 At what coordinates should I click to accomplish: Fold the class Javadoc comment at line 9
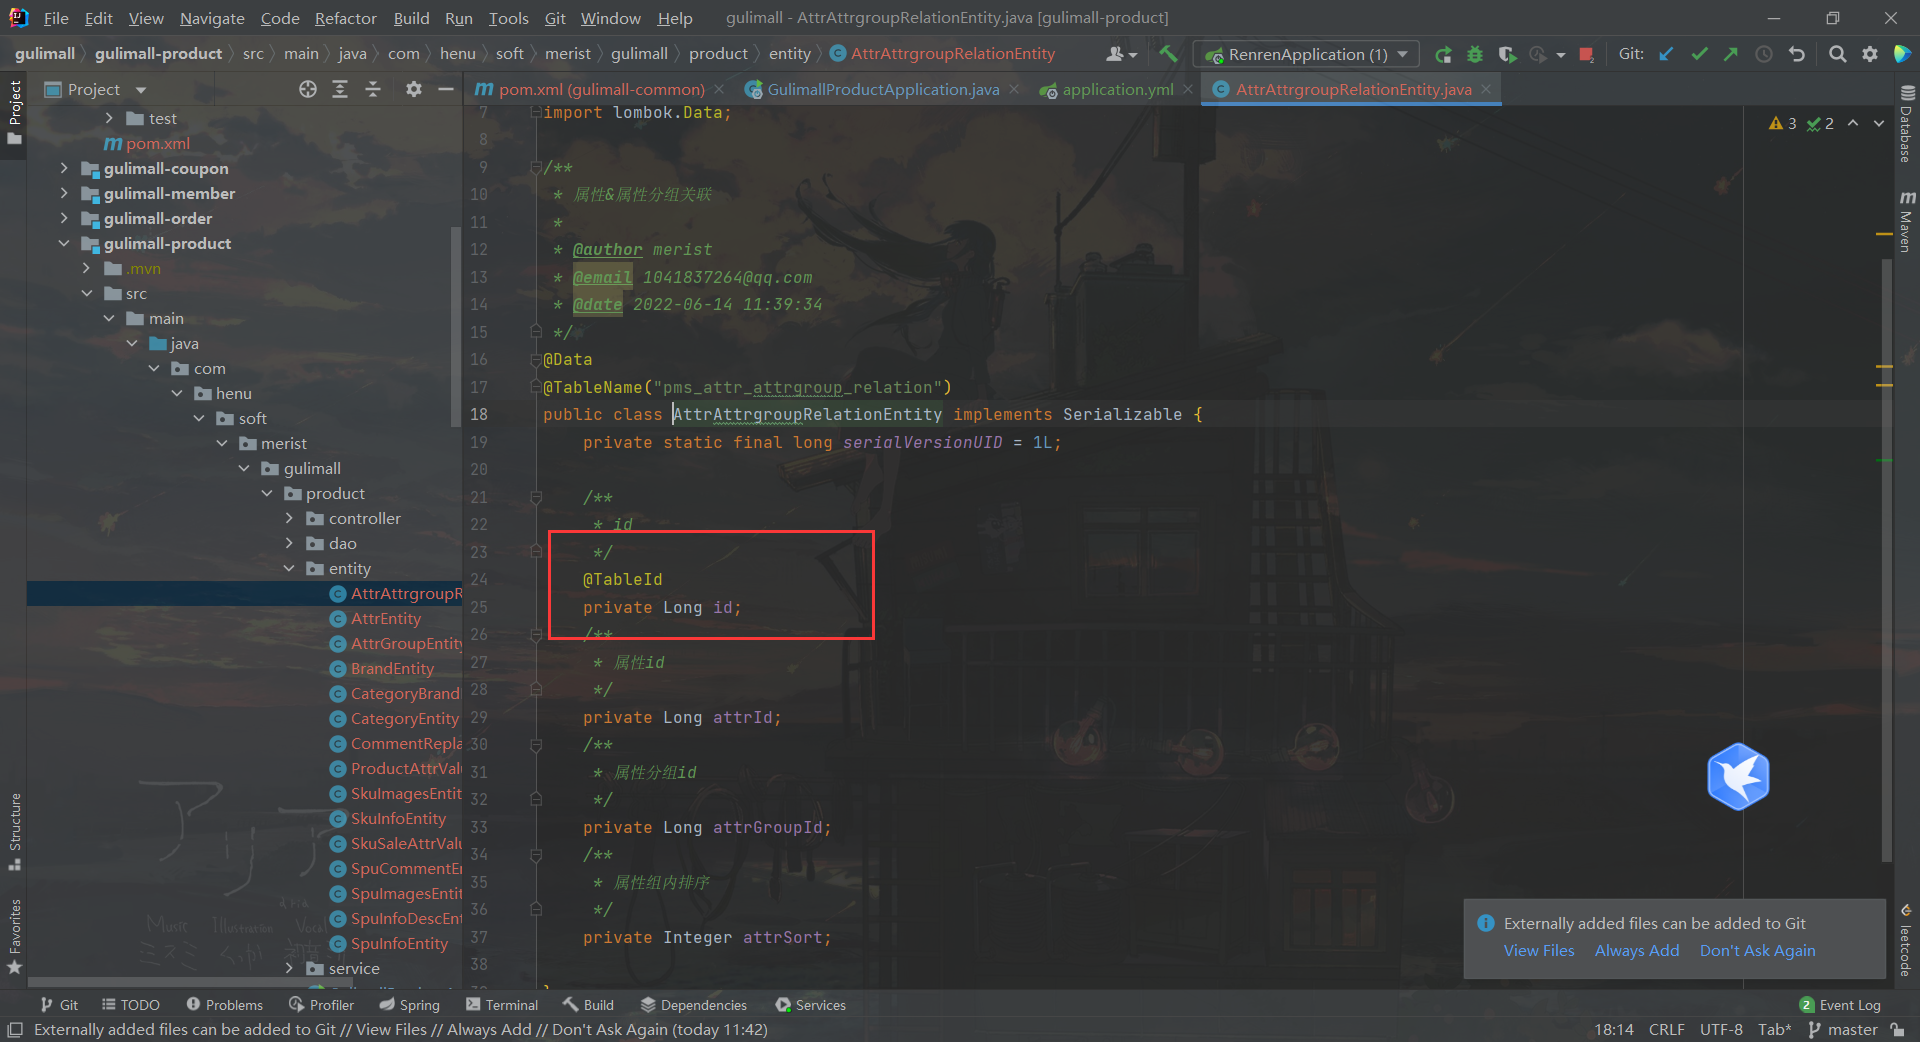[x=536, y=167]
